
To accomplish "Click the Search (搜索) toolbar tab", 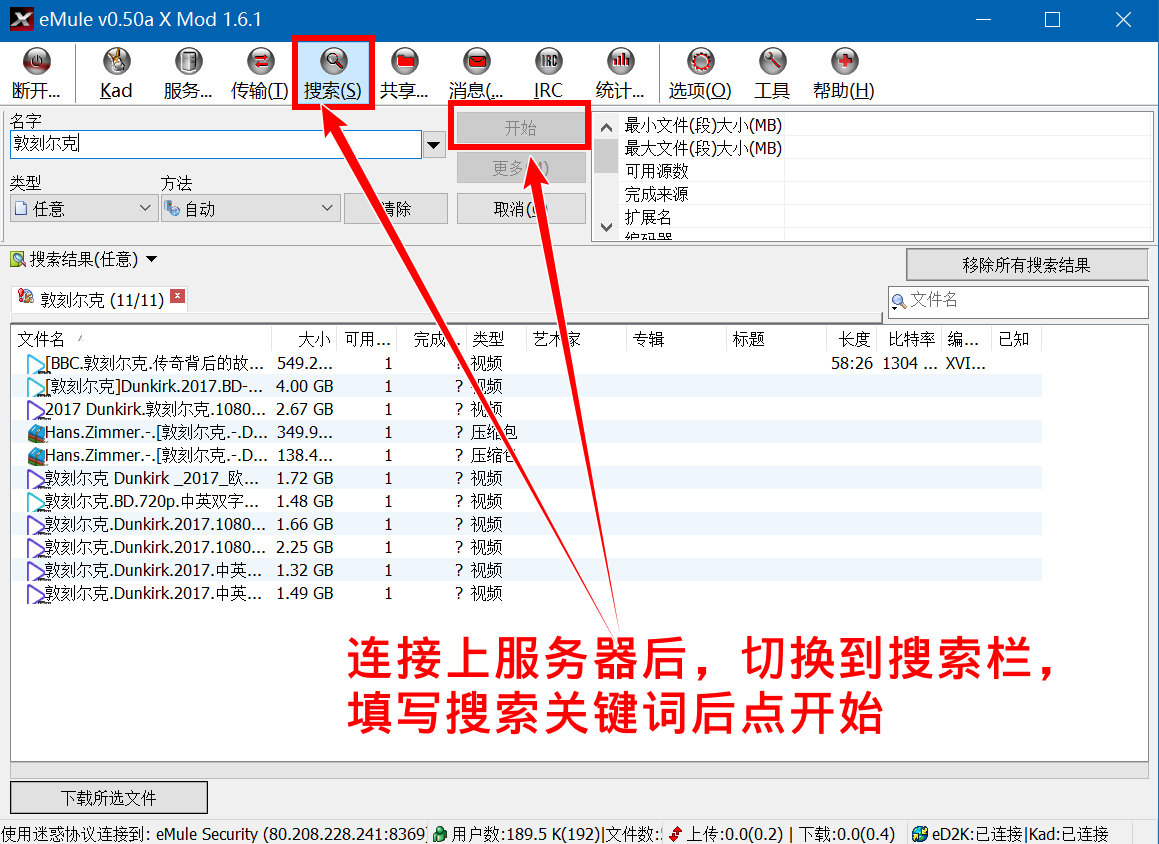I will pyautogui.click(x=333, y=72).
